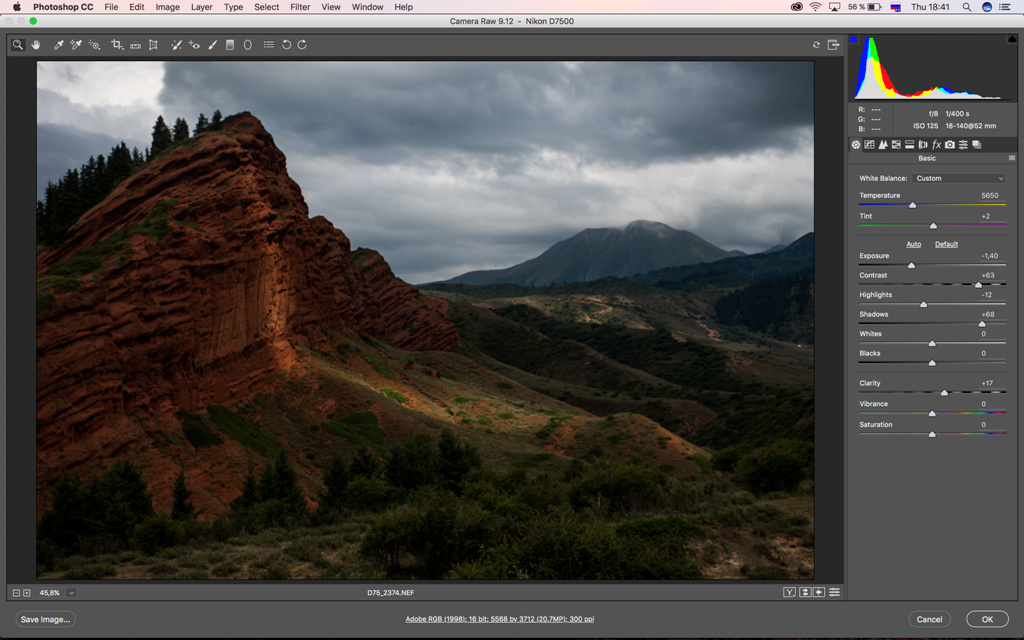The width and height of the screenshot is (1024, 640).
Task: Click the Exposure slider handle
Action: pyautogui.click(x=911, y=265)
